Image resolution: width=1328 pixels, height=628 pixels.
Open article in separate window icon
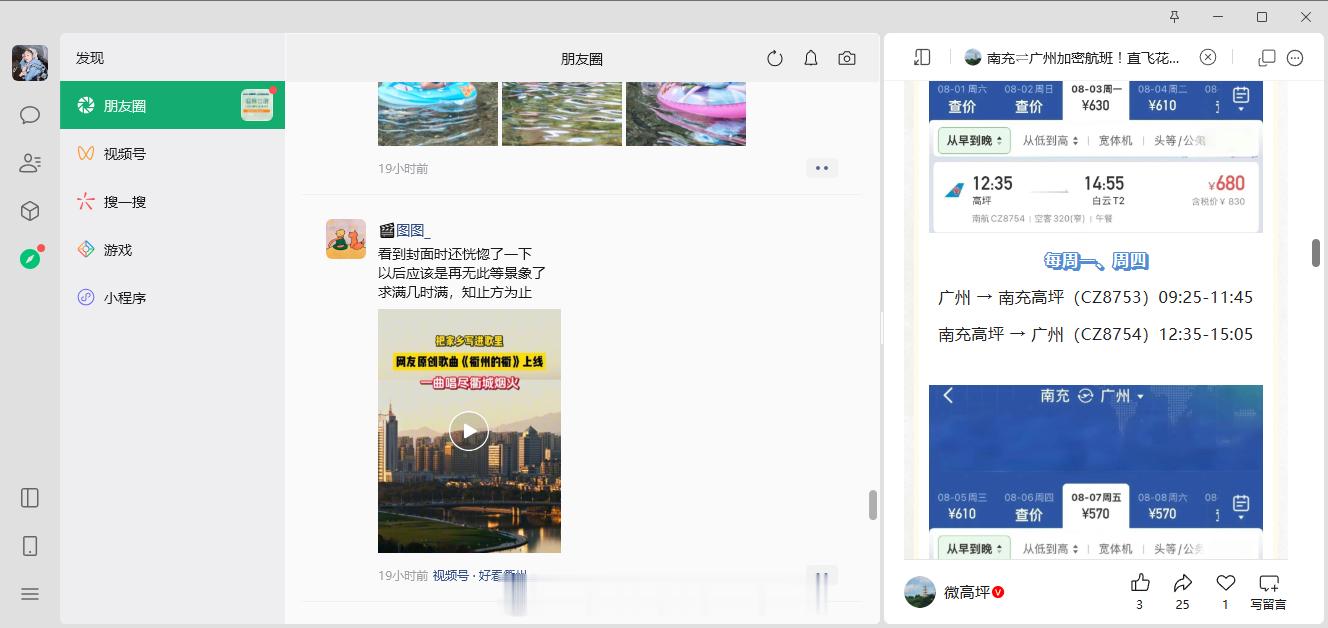pyautogui.click(x=1266, y=58)
